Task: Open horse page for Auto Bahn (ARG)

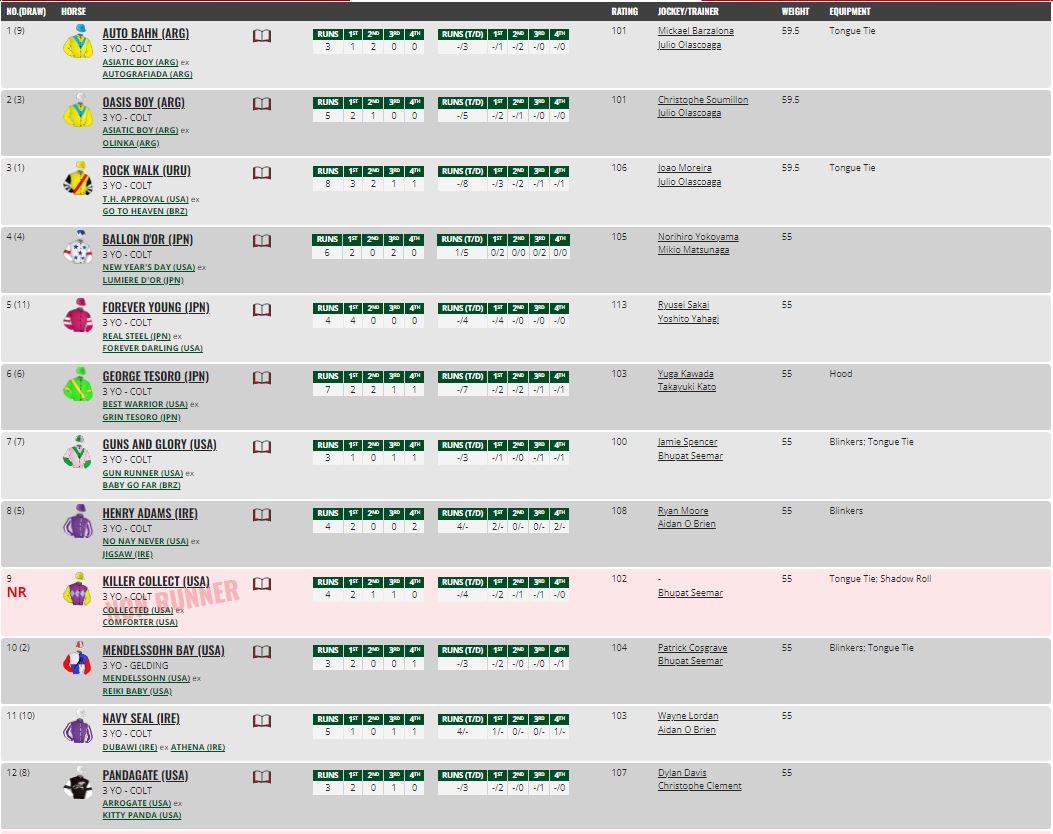Action: (146, 34)
